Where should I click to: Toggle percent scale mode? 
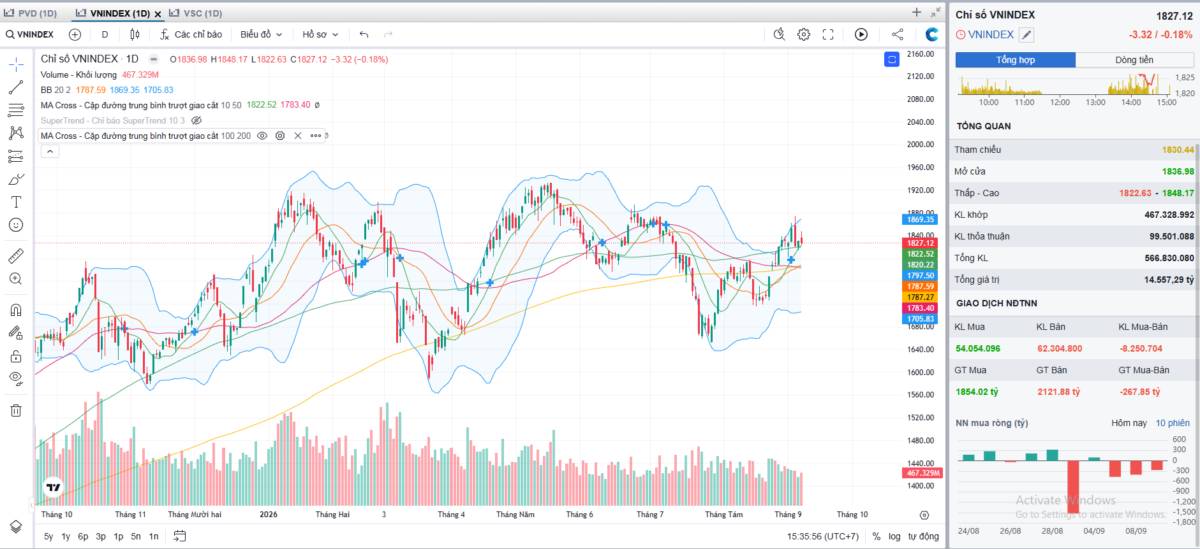point(876,536)
